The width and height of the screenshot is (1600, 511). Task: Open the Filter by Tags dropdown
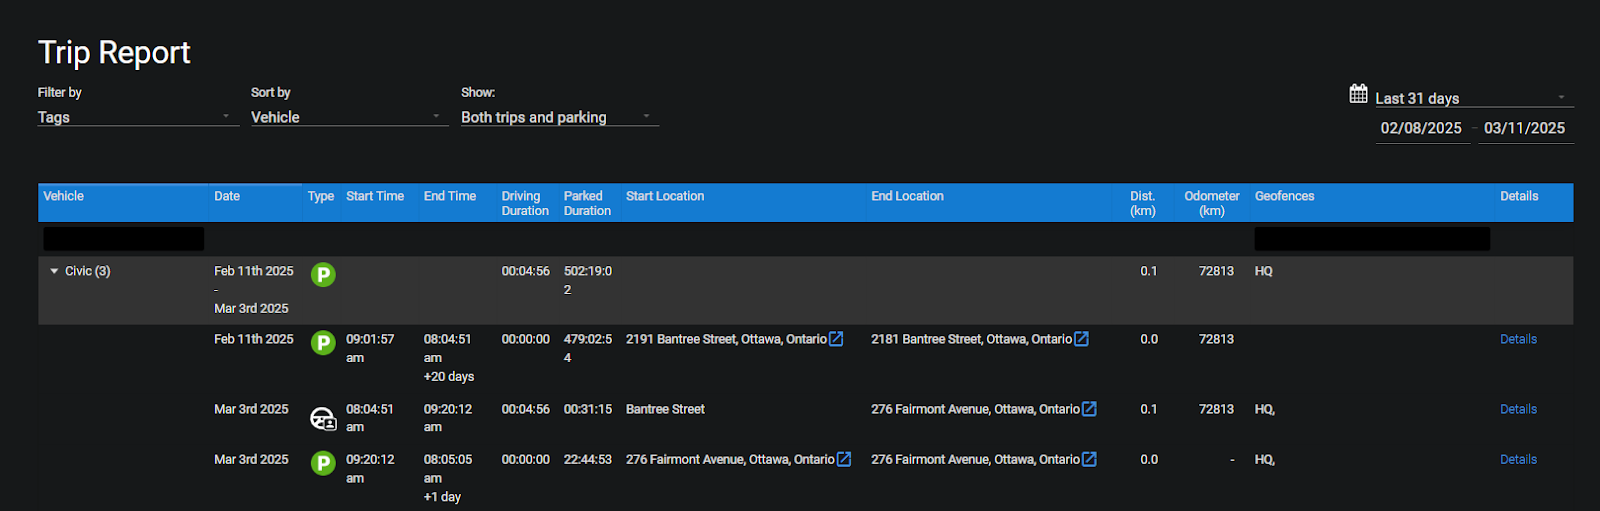click(137, 117)
